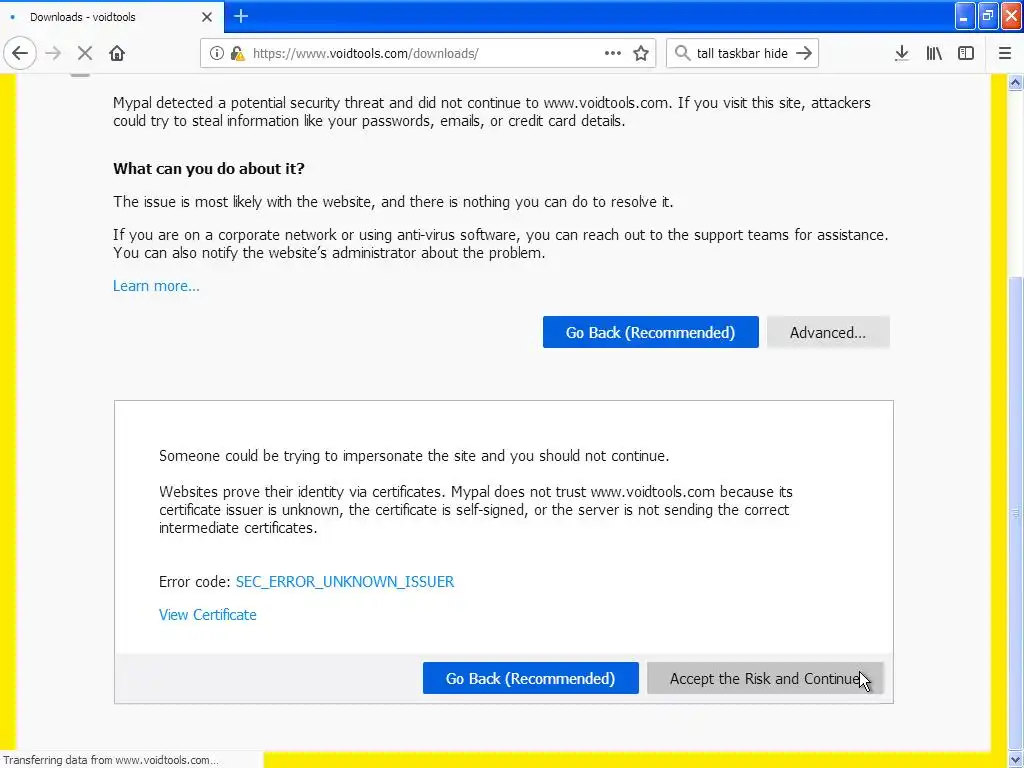This screenshot has height=768, width=1024.
Task: Open the Library icon in toolbar
Action: tap(934, 54)
